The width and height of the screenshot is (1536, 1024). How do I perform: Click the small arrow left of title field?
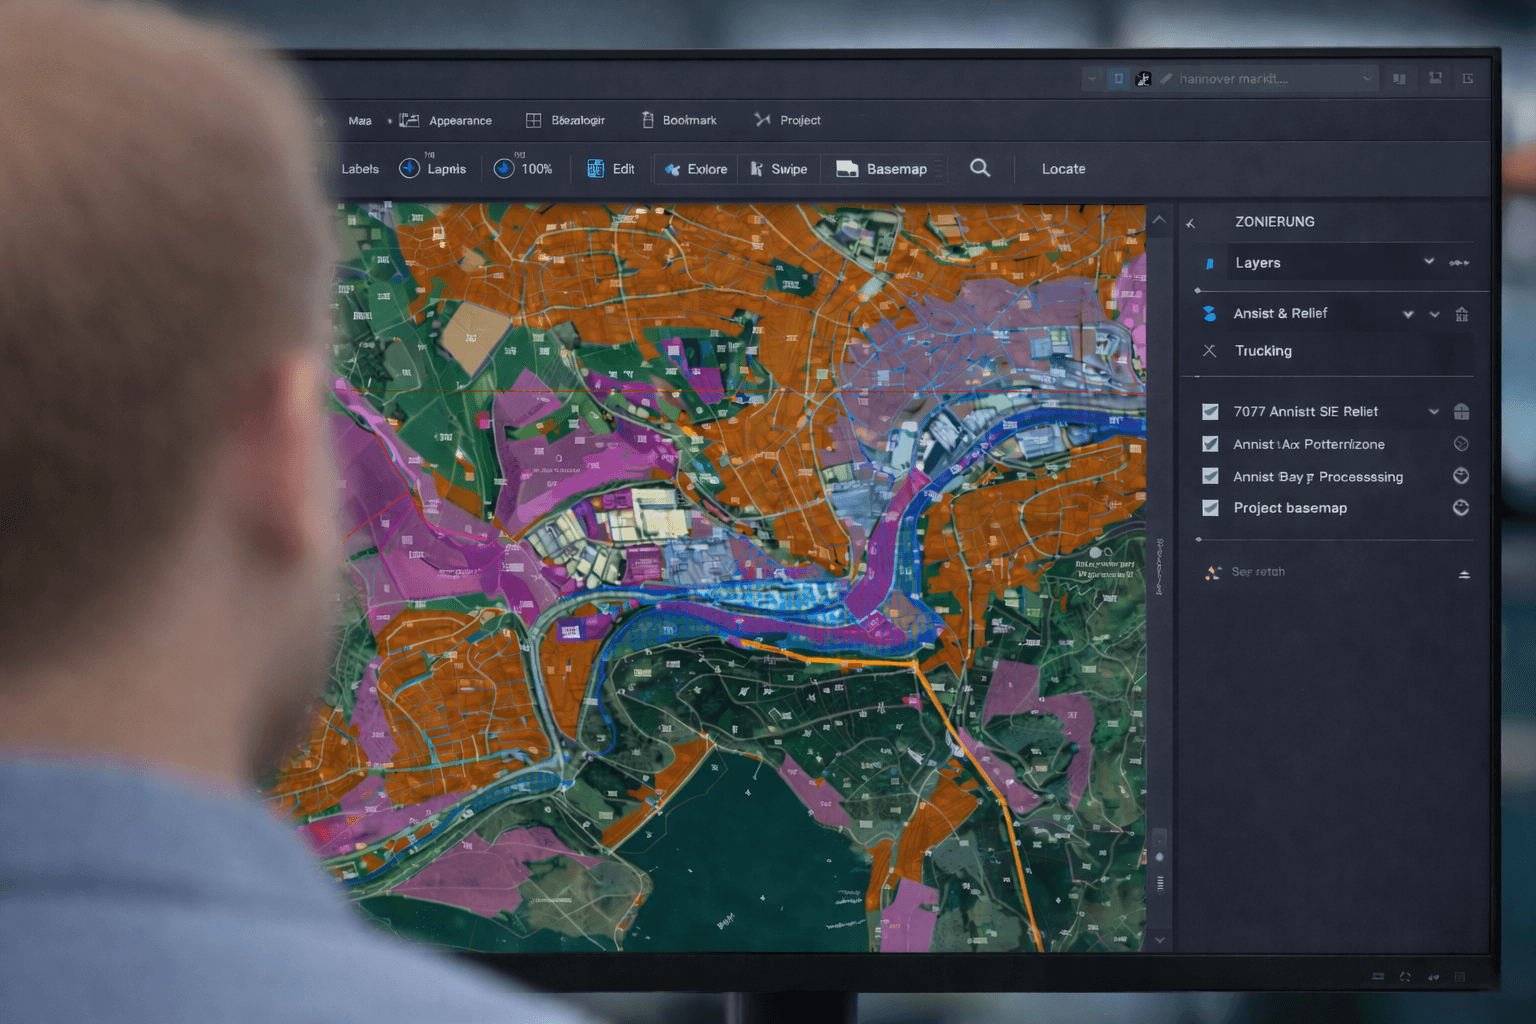[1092, 78]
